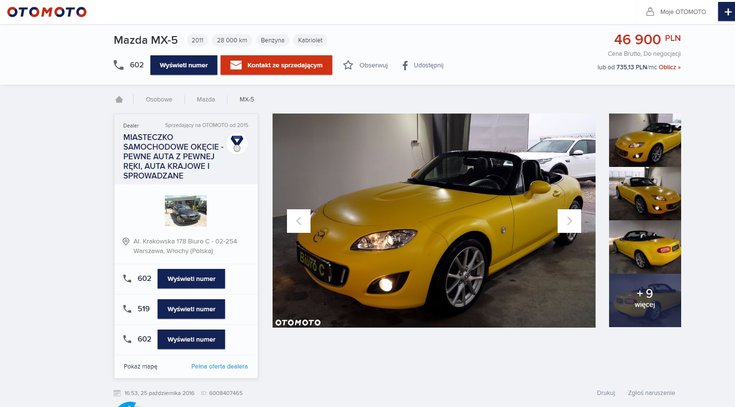Click Zgłoś naruszenie link
The width and height of the screenshot is (735, 407).
(652, 393)
